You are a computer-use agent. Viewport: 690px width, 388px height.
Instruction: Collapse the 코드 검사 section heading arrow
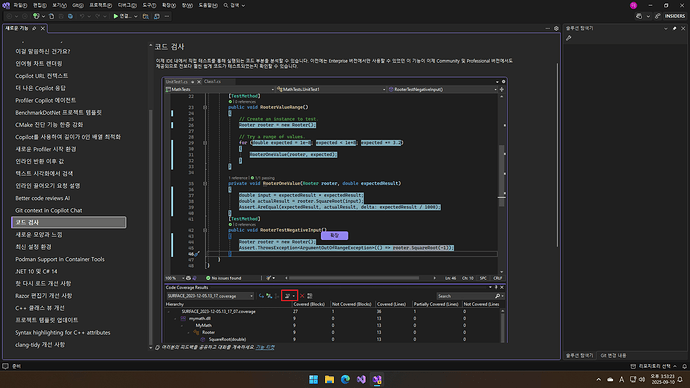(150, 46)
